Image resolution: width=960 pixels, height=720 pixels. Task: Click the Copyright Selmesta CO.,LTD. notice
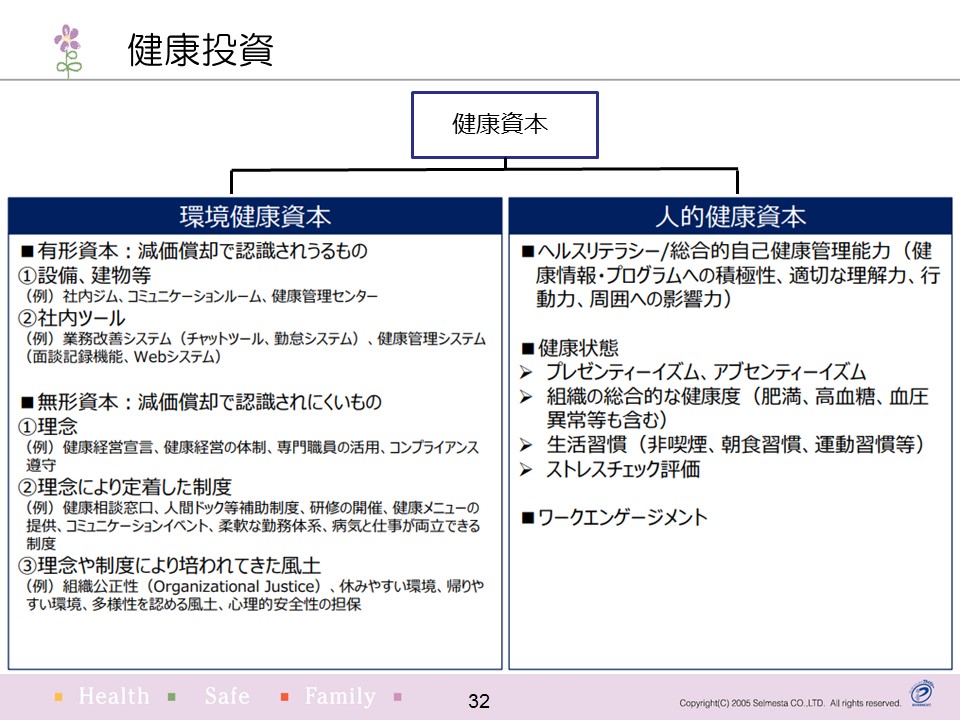[790, 703]
